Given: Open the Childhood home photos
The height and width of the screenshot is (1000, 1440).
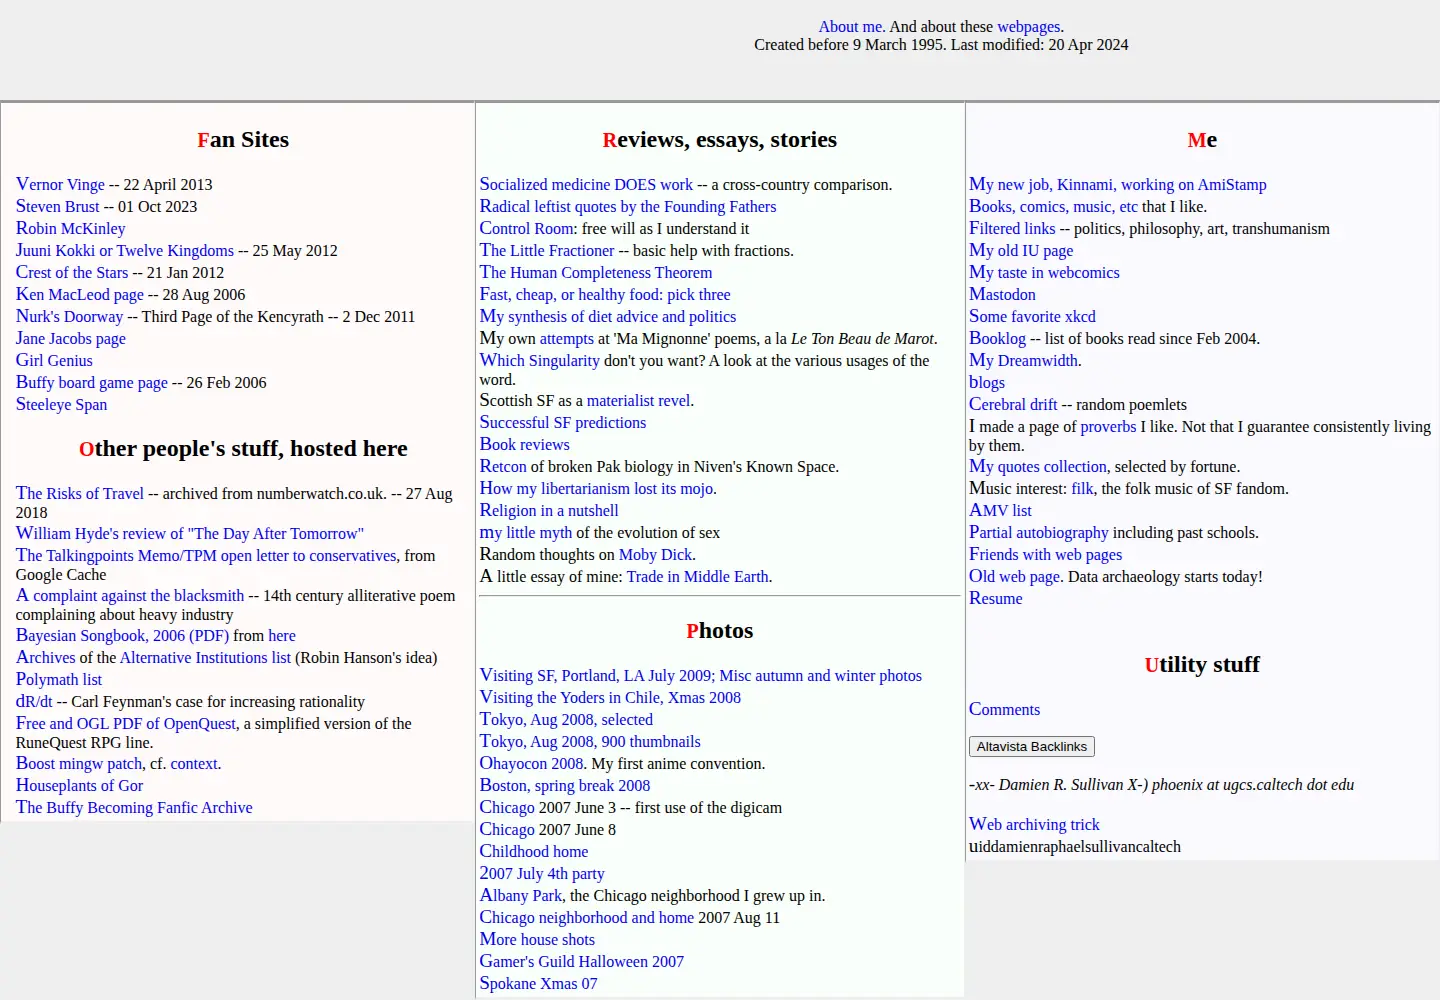Looking at the screenshot, I should click(534, 851).
